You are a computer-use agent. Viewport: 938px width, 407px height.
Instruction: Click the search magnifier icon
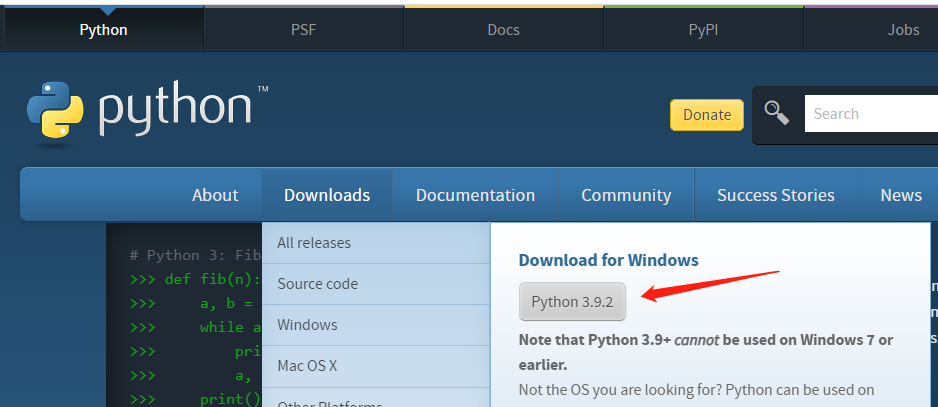click(776, 113)
